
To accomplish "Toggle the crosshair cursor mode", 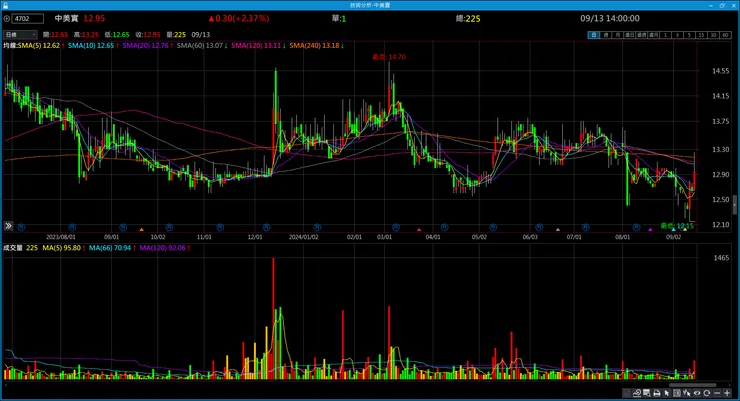I will pyautogui.click(x=687, y=393).
